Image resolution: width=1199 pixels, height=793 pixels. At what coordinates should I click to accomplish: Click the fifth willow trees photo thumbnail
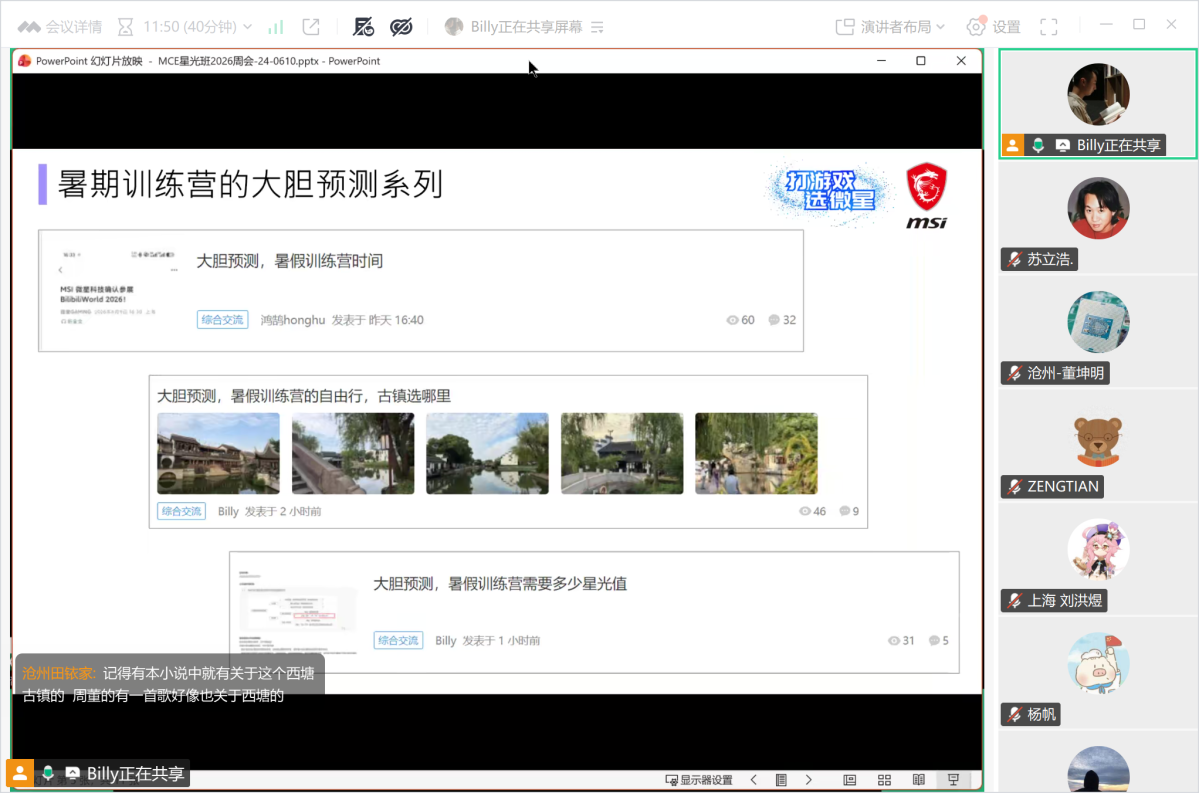[756, 453]
